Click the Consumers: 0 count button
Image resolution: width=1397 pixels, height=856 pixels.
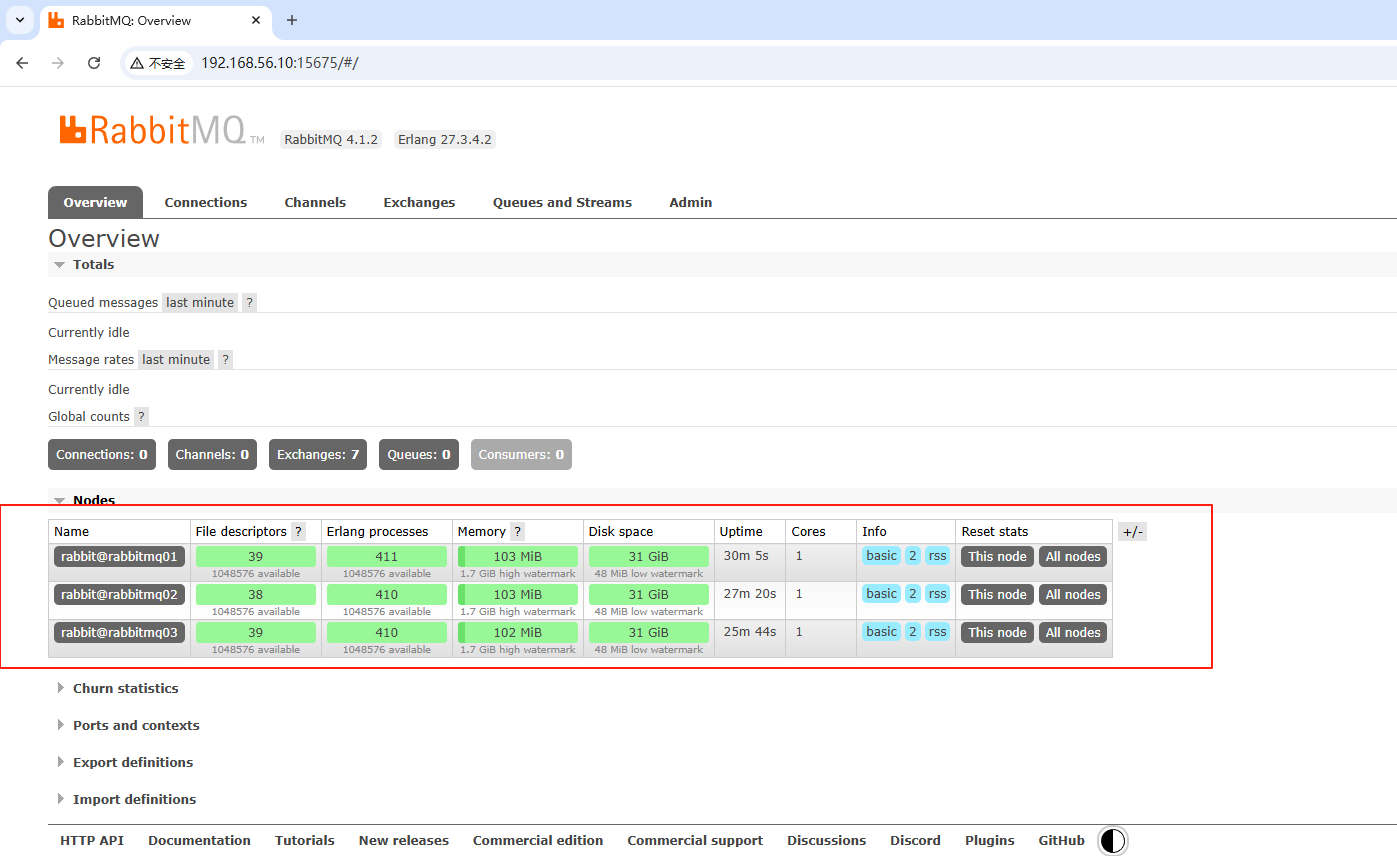[521, 455]
